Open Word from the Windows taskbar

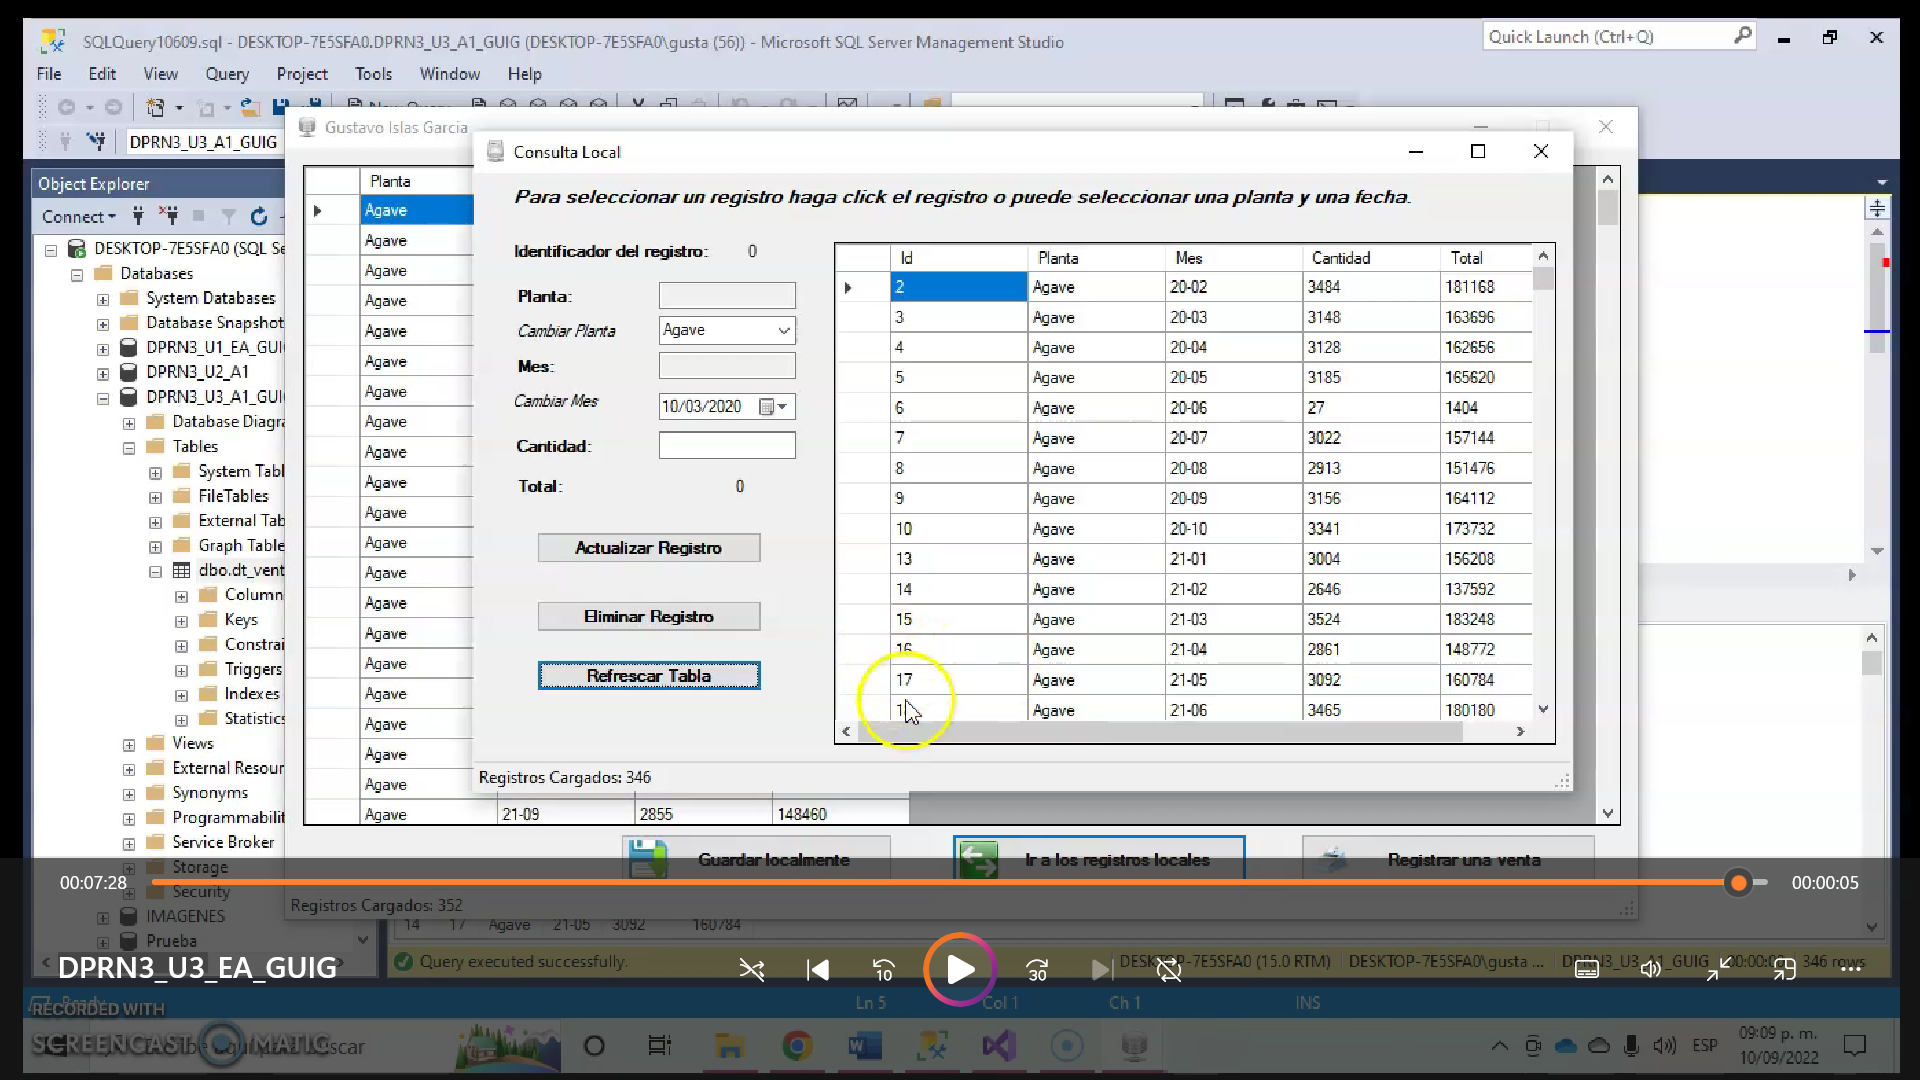865,1046
